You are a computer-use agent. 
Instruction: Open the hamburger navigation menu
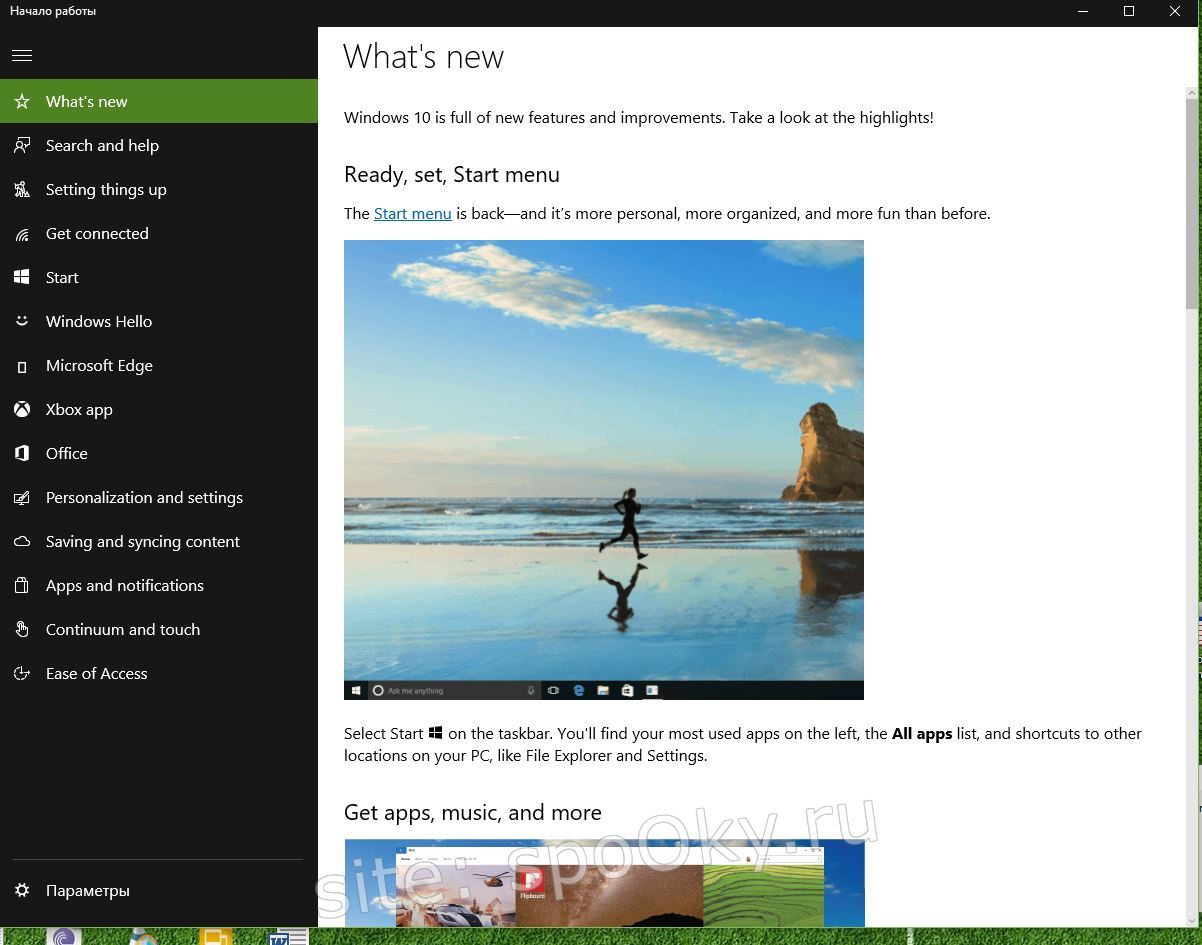pyautogui.click(x=22, y=56)
